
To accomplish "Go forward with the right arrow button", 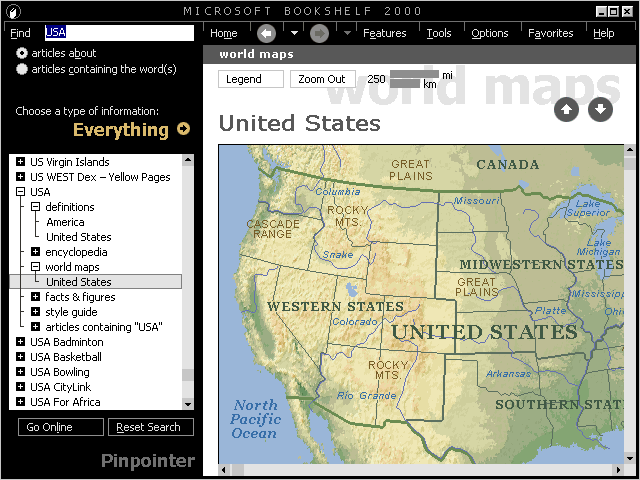I will [319, 33].
